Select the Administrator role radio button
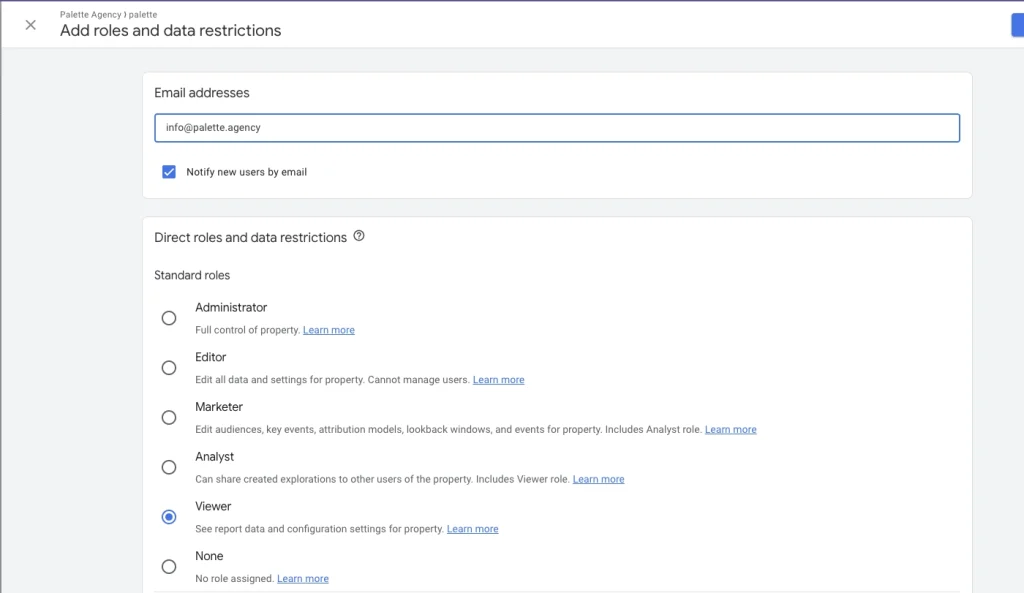 168,318
